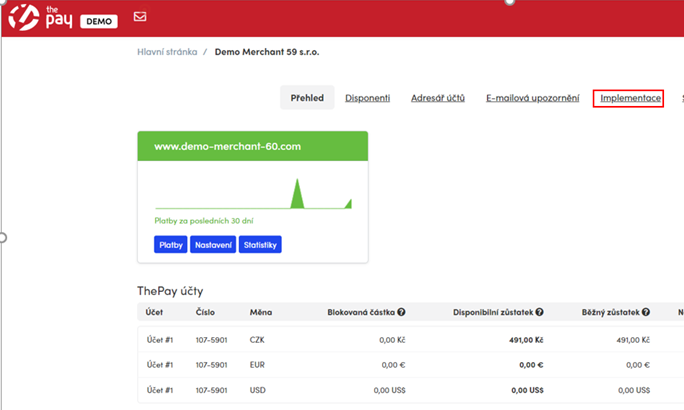Switch to the Přehled tab
The height and width of the screenshot is (410, 684).
pyautogui.click(x=307, y=98)
